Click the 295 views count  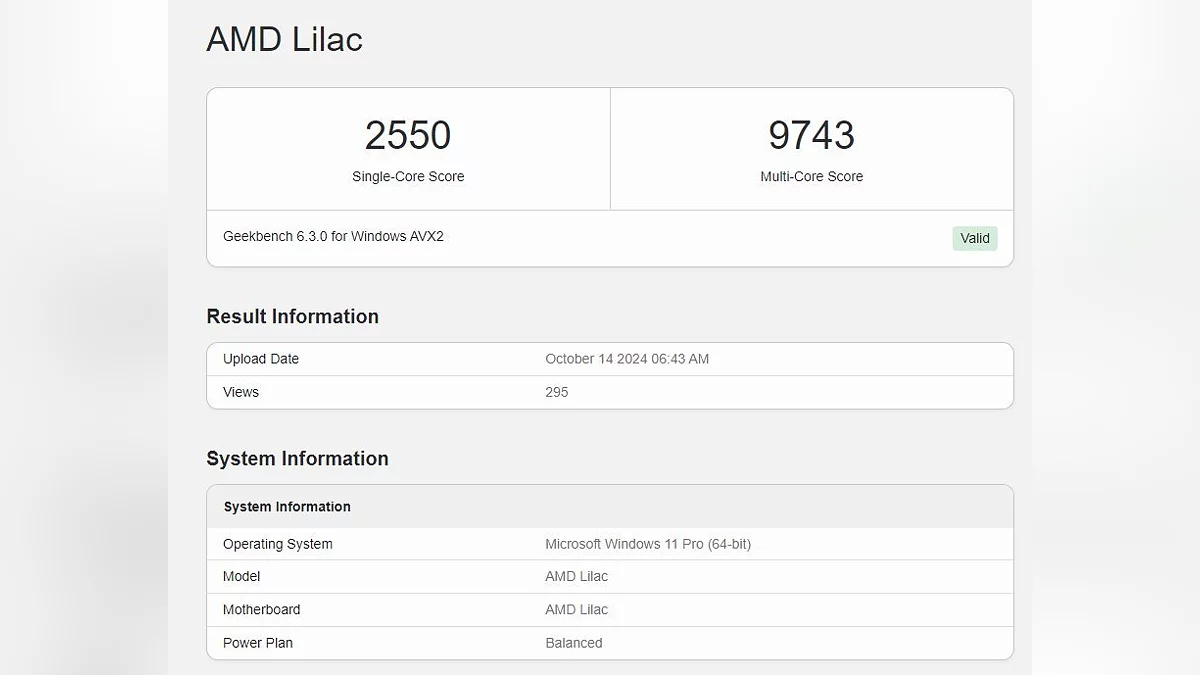pos(557,392)
